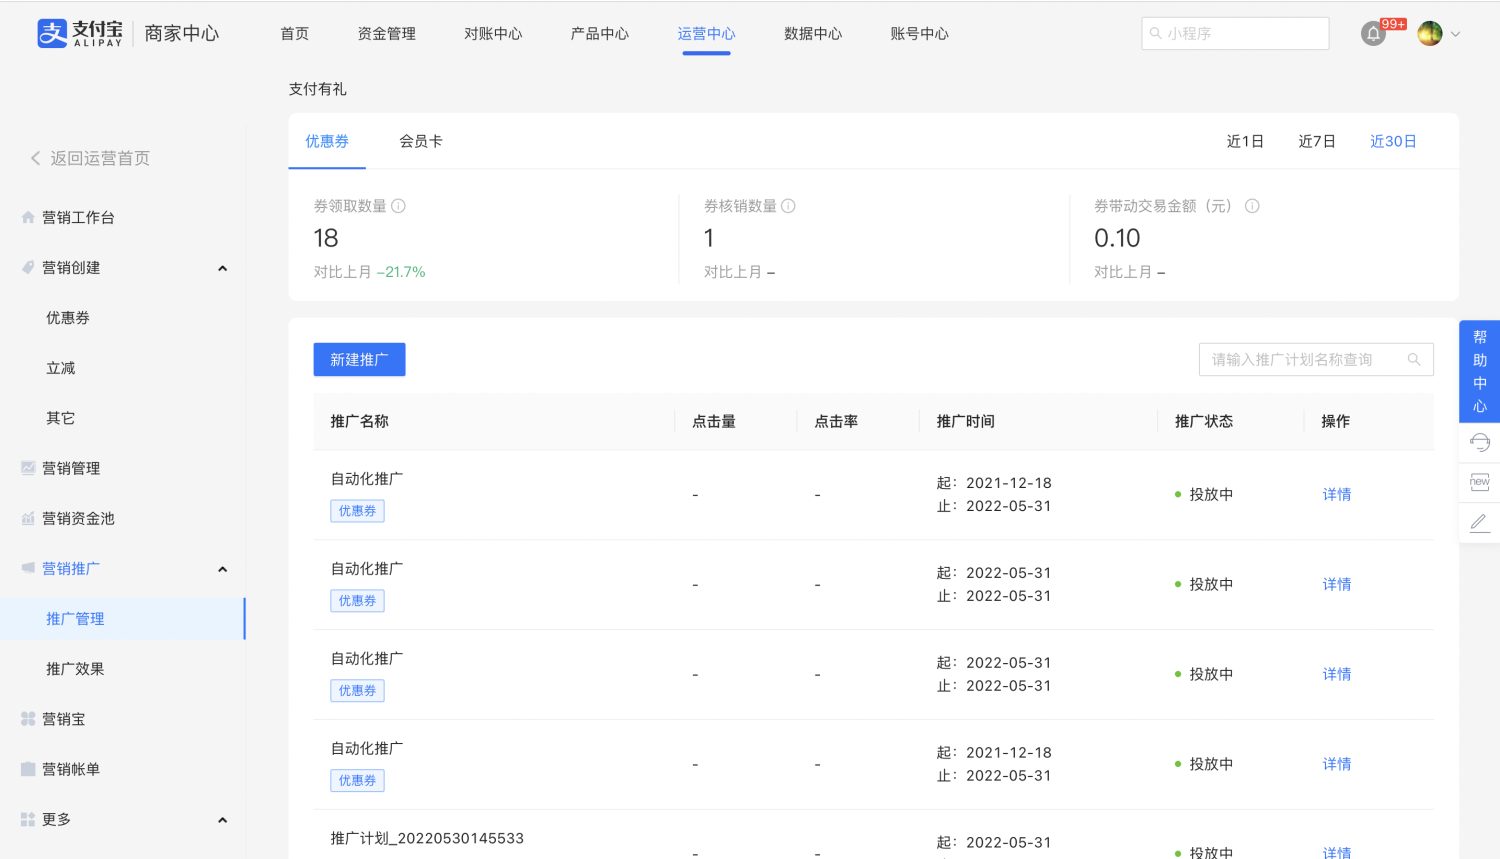1500x859 pixels.
Task: Open the 帮助中心 side button
Action: pos(1479,371)
